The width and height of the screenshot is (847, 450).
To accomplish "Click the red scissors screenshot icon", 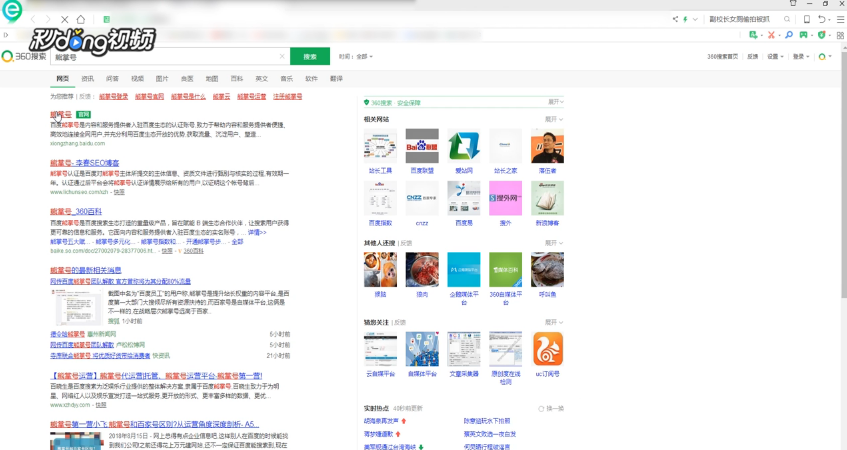I will (771, 35).
